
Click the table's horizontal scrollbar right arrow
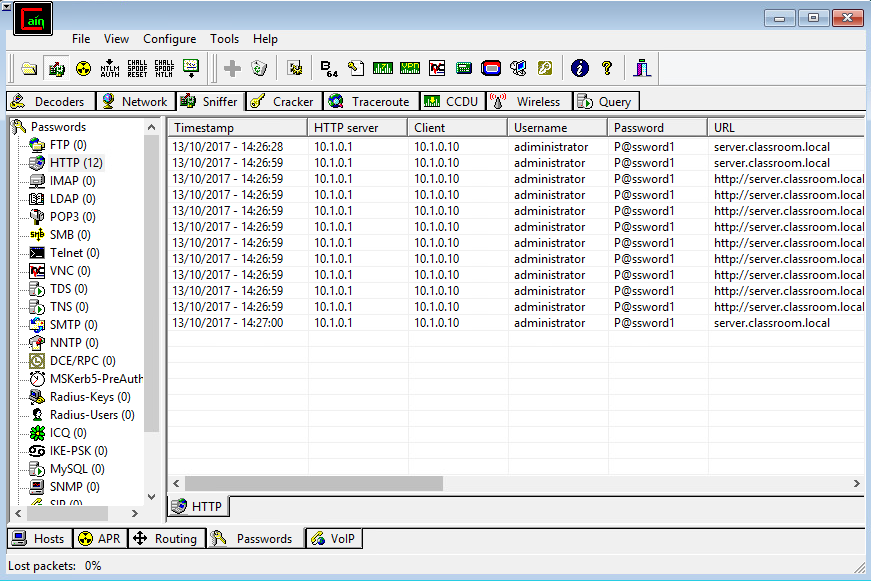856,484
